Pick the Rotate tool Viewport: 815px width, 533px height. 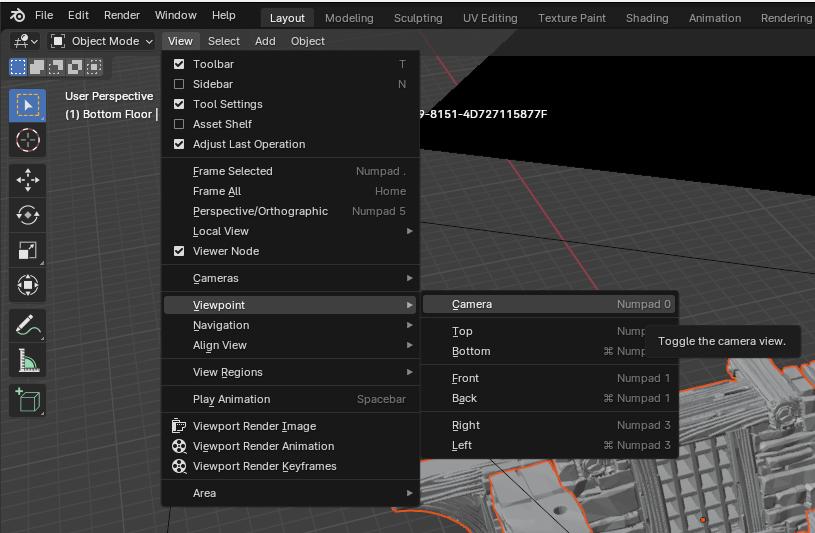[x=27, y=215]
